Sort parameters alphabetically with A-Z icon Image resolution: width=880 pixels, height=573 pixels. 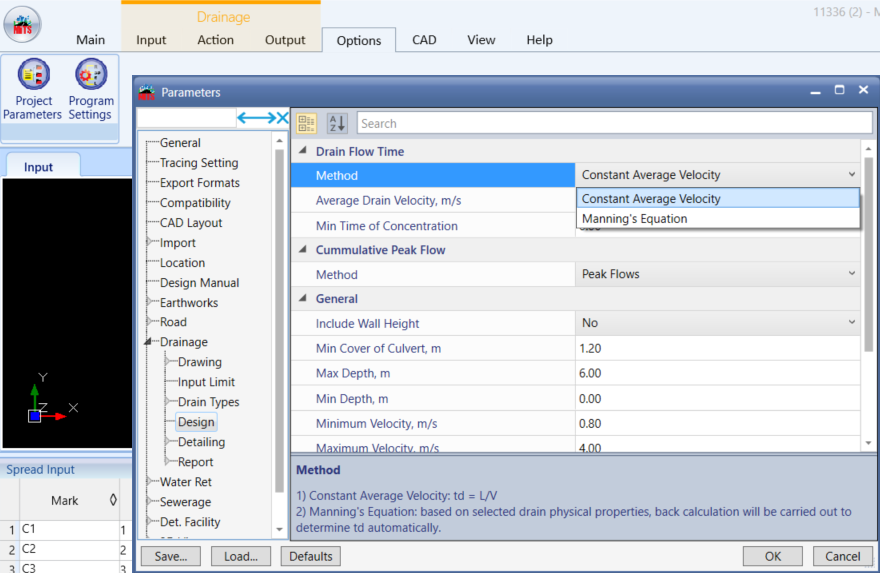337,123
